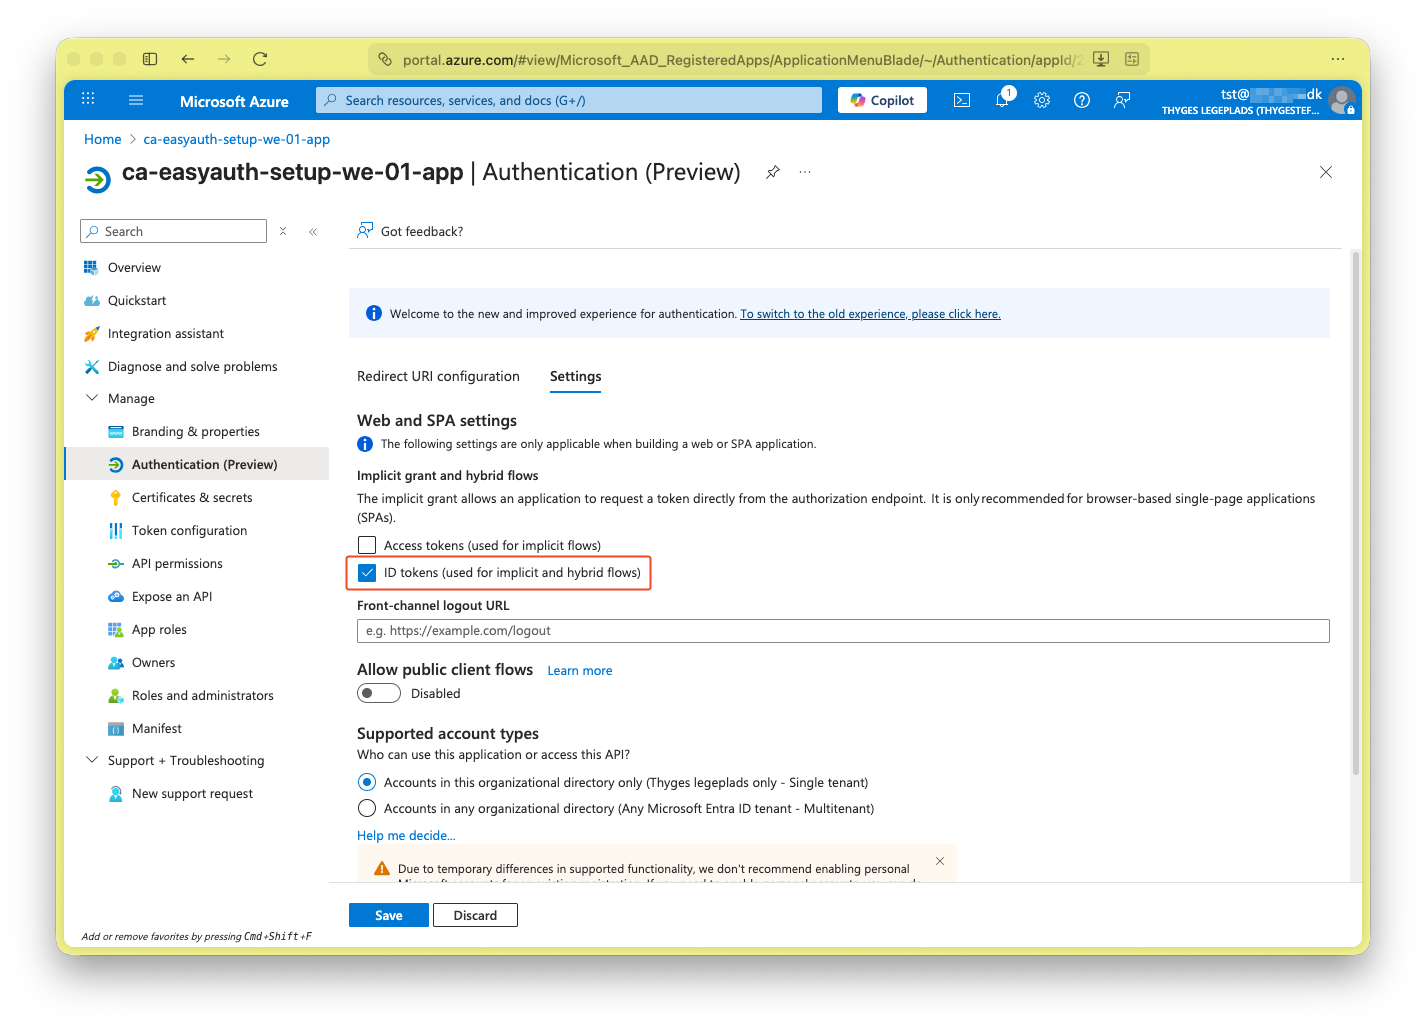Viewport: 1426px width, 1029px height.
Task: Click the blade vertical scrollbar
Action: coord(1356,513)
